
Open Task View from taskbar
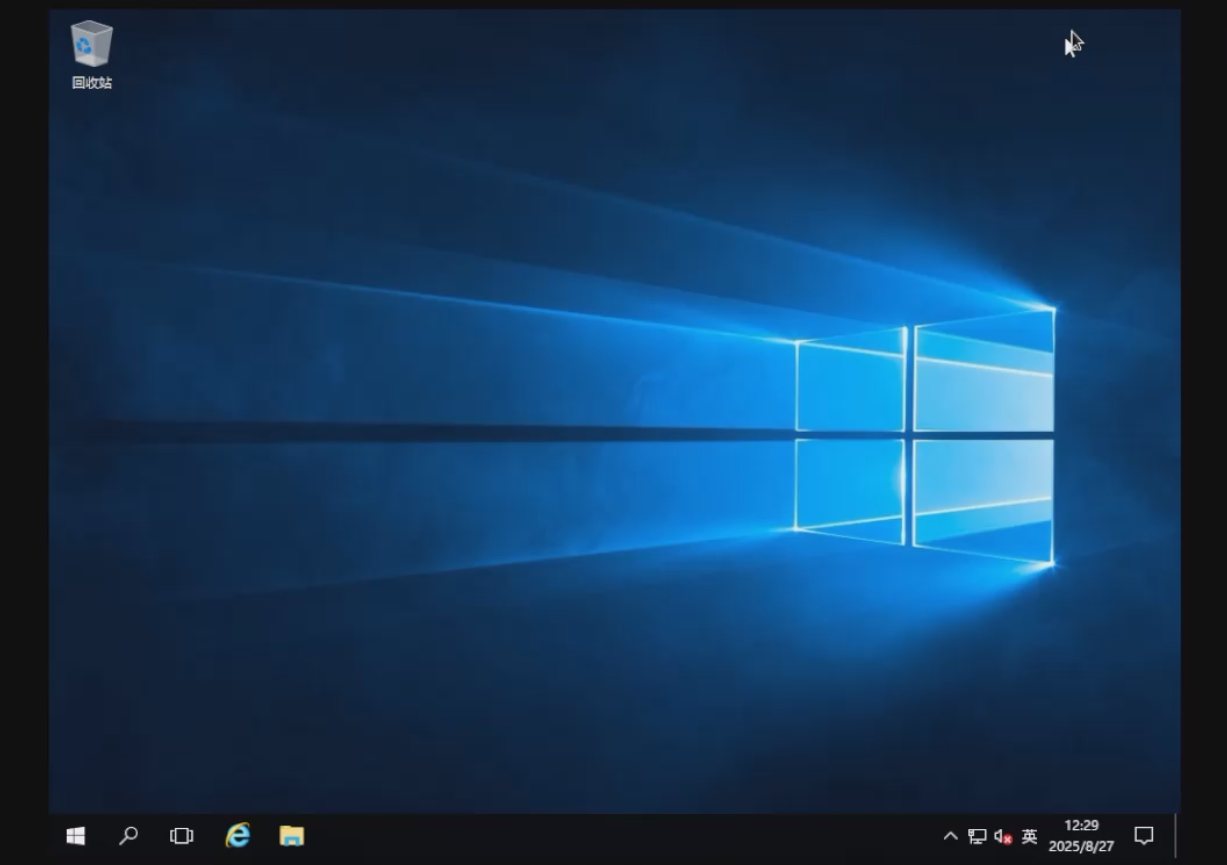pos(182,836)
